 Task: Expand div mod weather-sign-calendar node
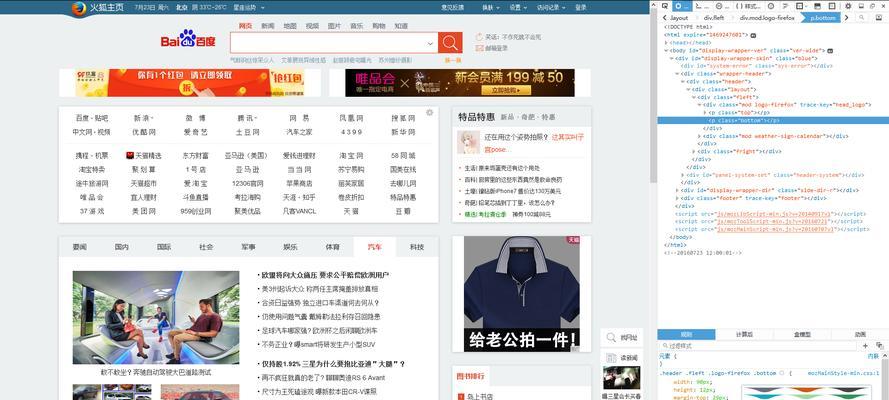pos(700,136)
